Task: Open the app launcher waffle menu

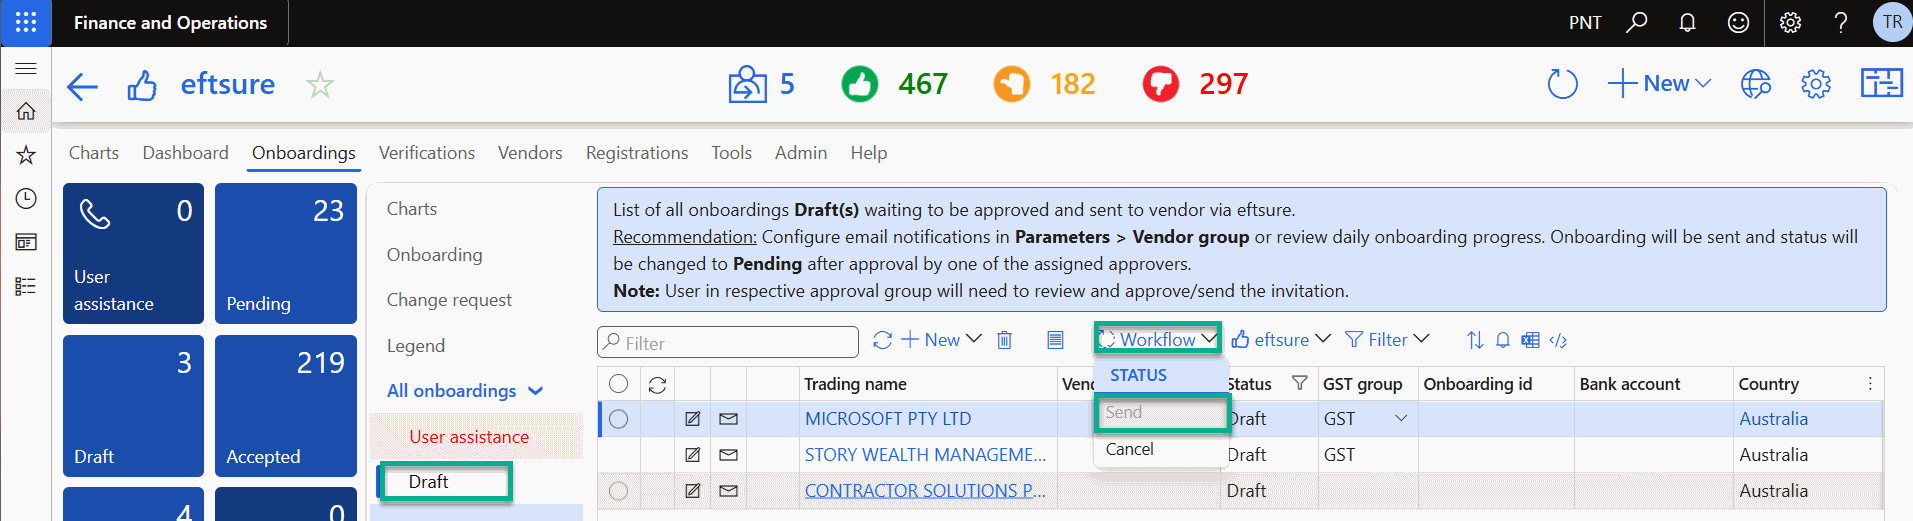Action: pyautogui.click(x=26, y=22)
